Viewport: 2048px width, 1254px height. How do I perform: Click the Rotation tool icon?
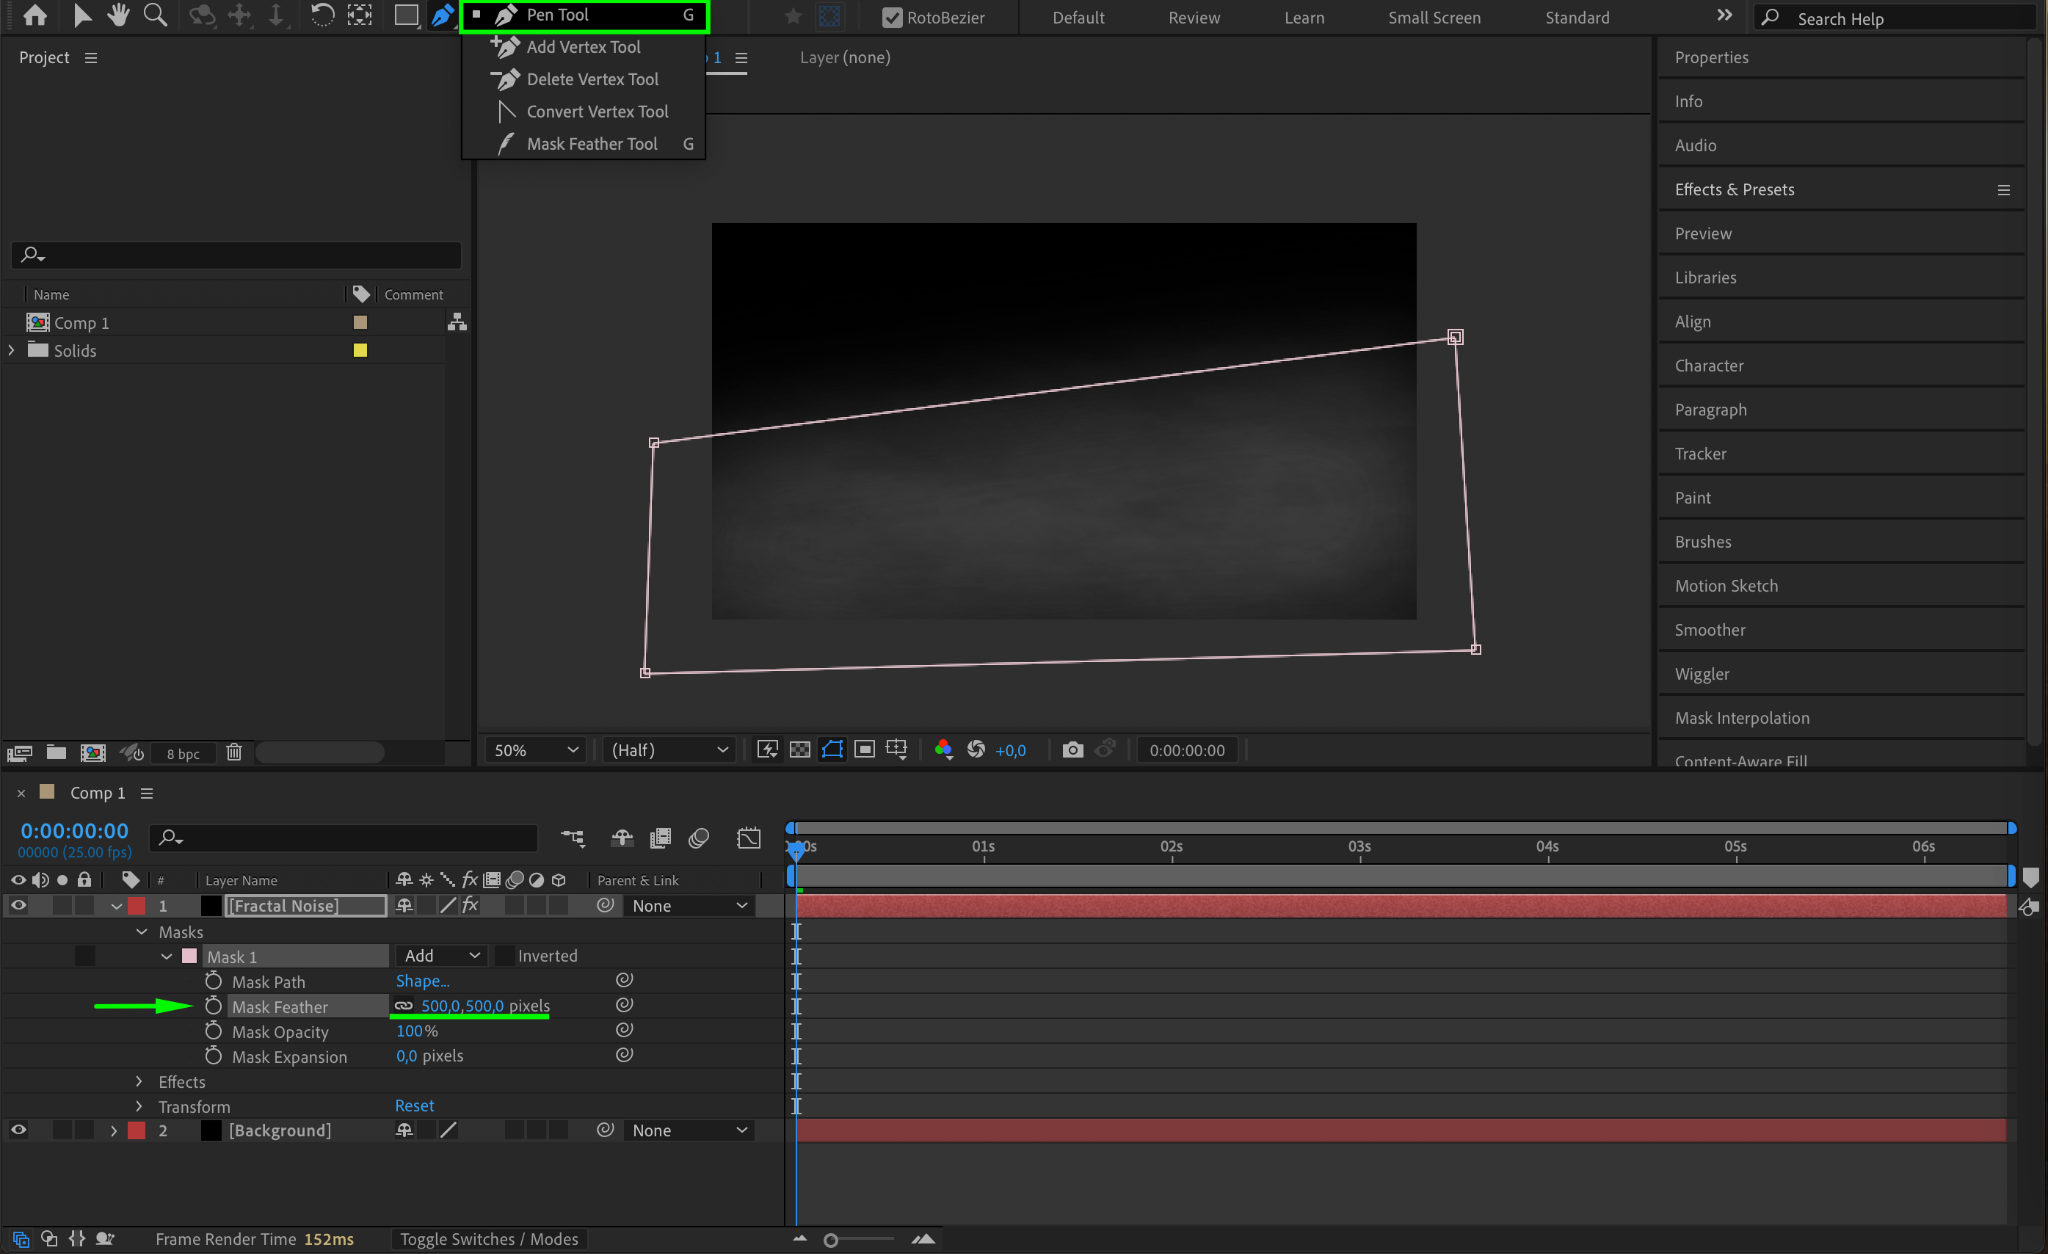[322, 15]
